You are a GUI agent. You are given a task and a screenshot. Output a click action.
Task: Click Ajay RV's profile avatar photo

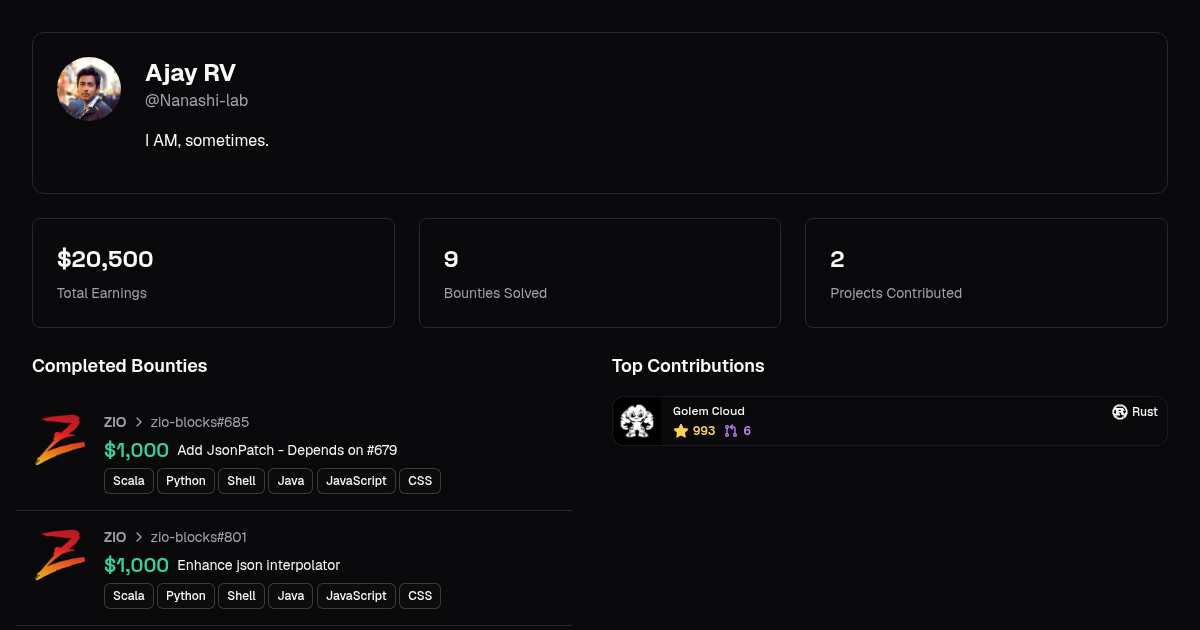pyautogui.click(x=89, y=89)
